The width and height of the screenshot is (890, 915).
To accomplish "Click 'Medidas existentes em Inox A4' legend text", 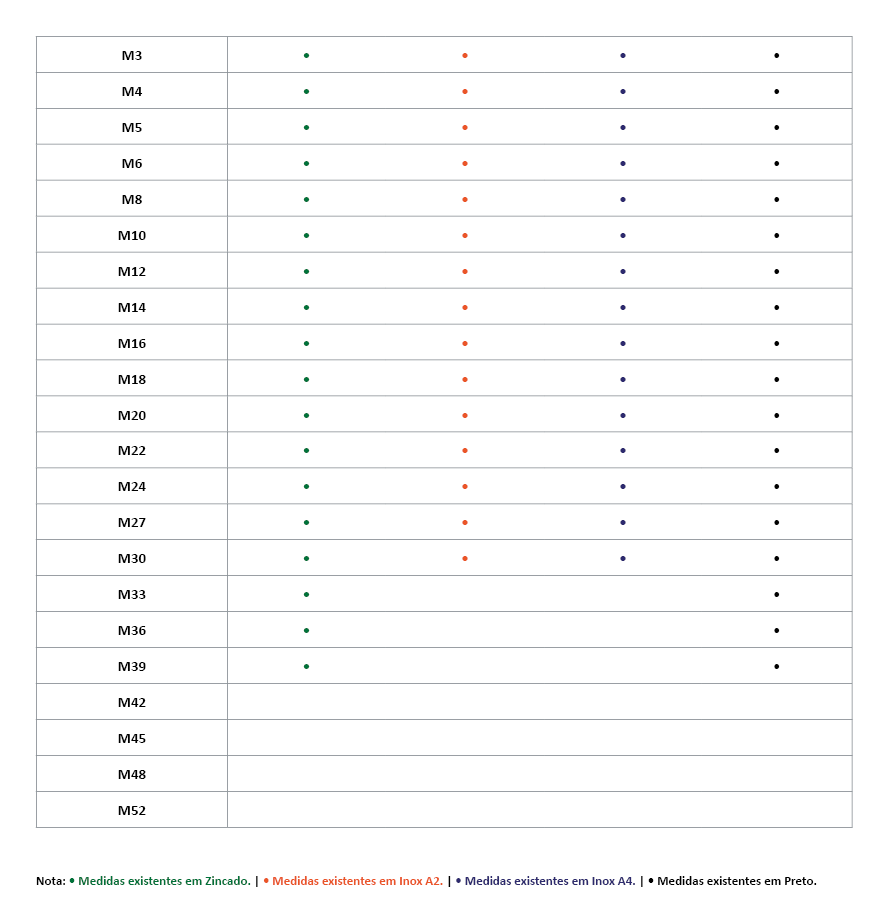I will click(550, 881).
